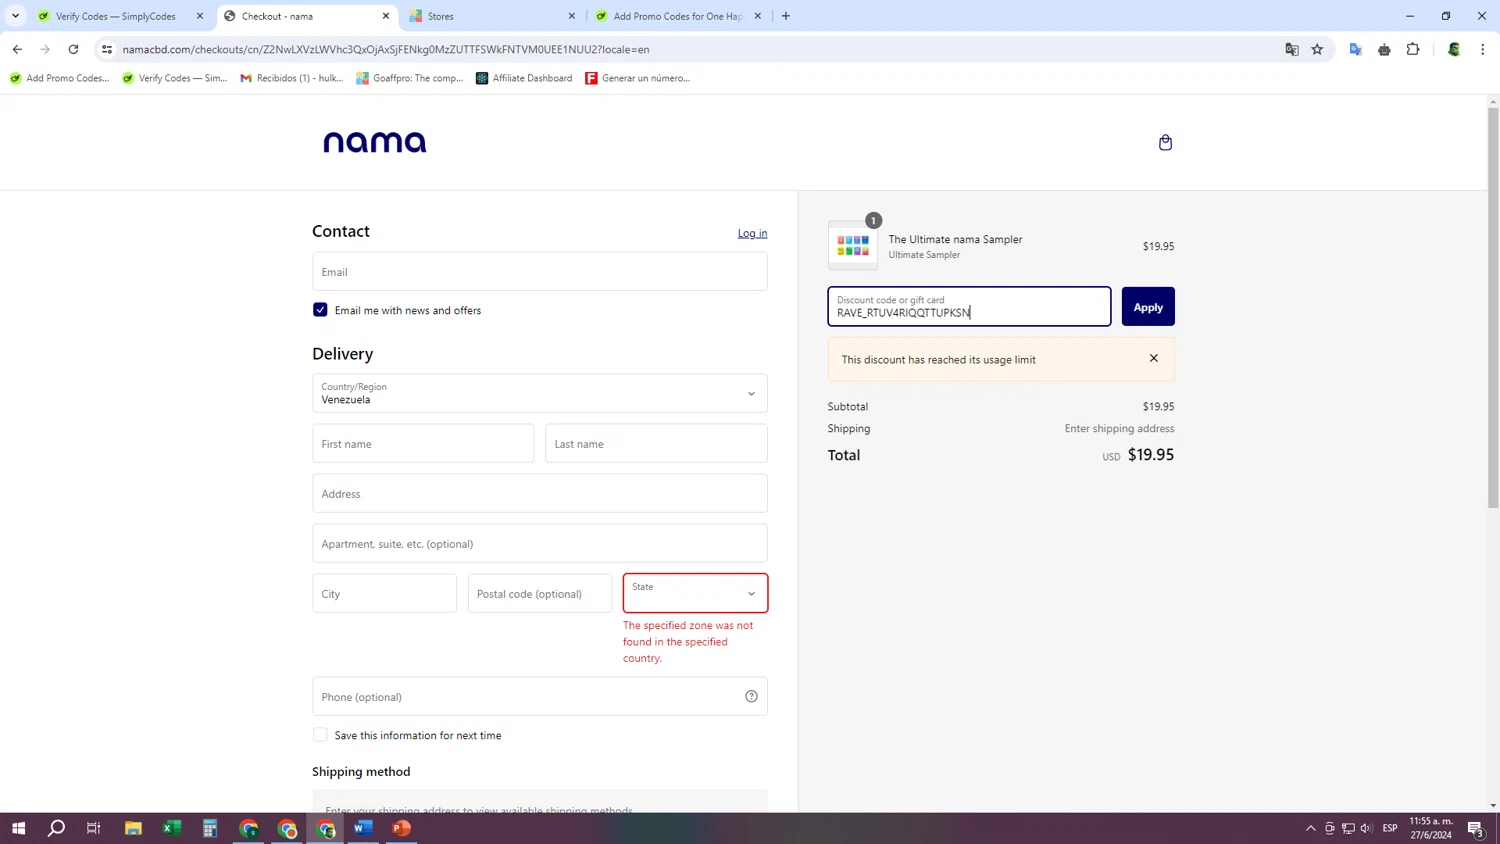The width and height of the screenshot is (1500, 844).
Task: Click the taskbar clock showing 11:55 a.m.
Action: (x=1431, y=828)
